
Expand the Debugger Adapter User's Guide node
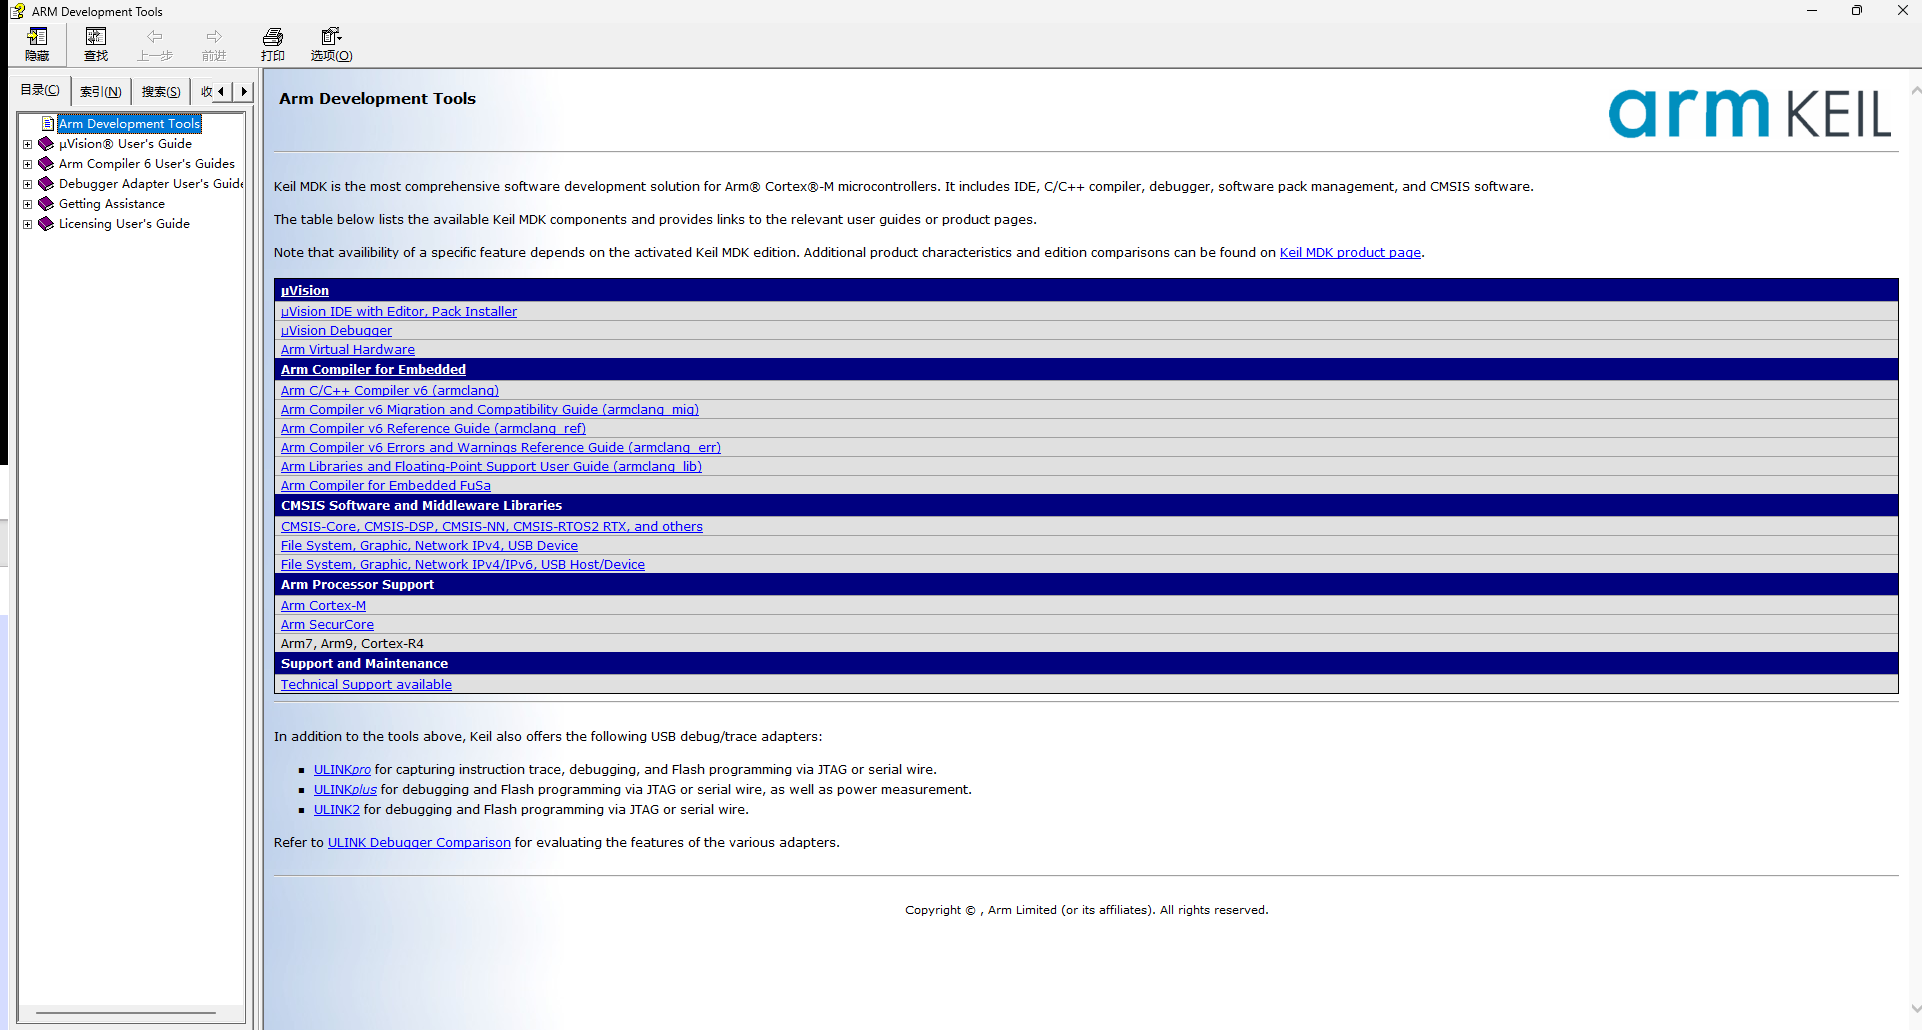coord(28,184)
